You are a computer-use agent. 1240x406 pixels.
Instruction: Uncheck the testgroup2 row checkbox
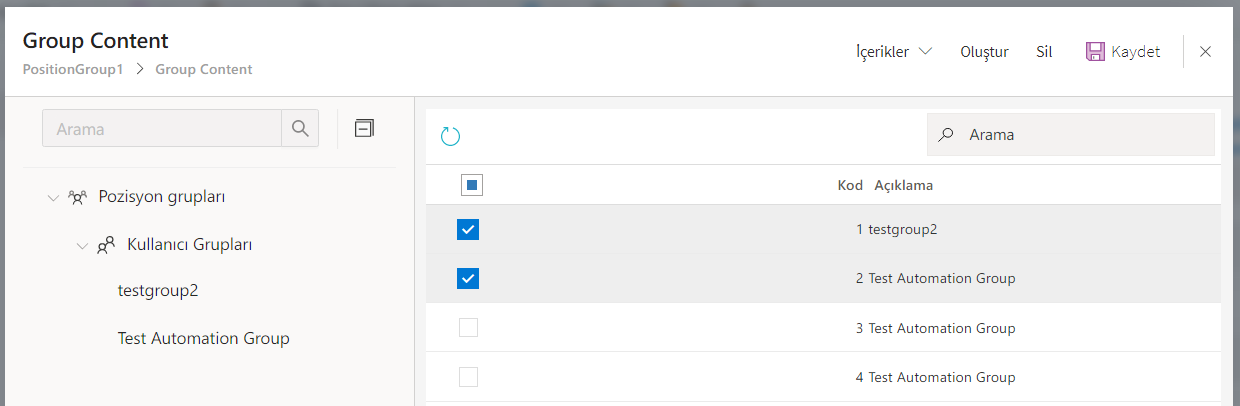coord(468,230)
